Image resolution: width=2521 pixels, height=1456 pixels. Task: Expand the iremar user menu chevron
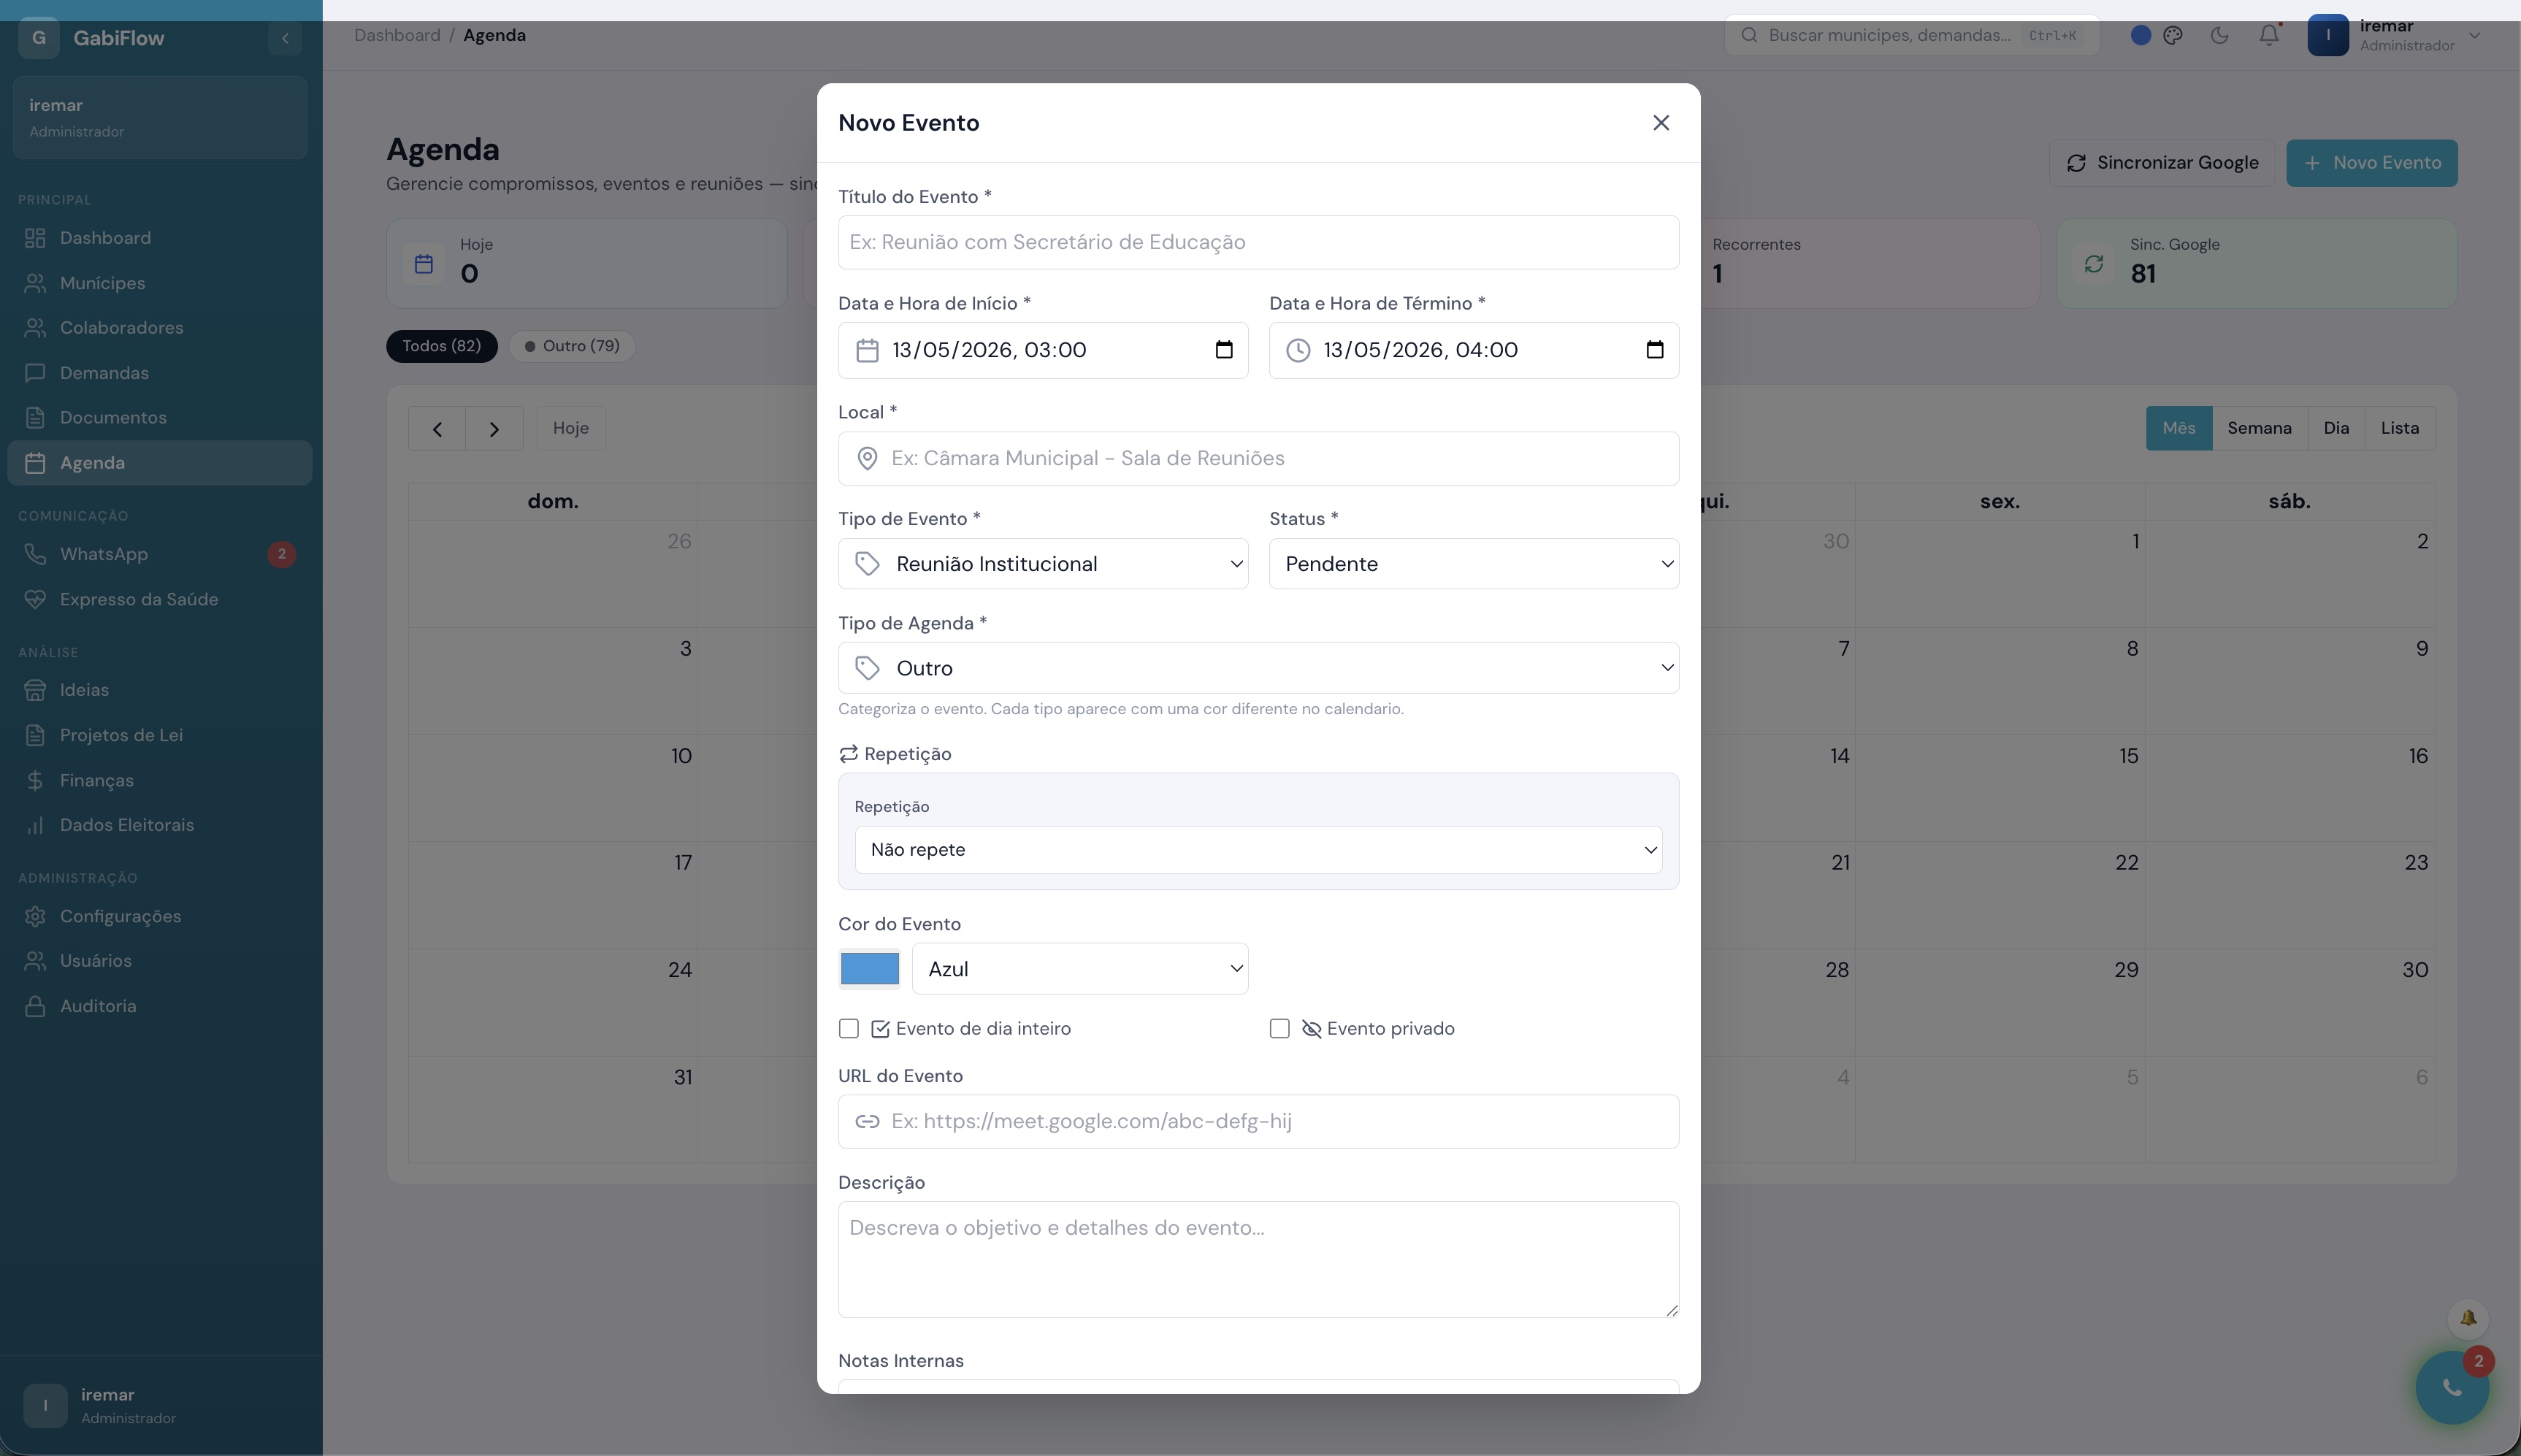click(2474, 35)
